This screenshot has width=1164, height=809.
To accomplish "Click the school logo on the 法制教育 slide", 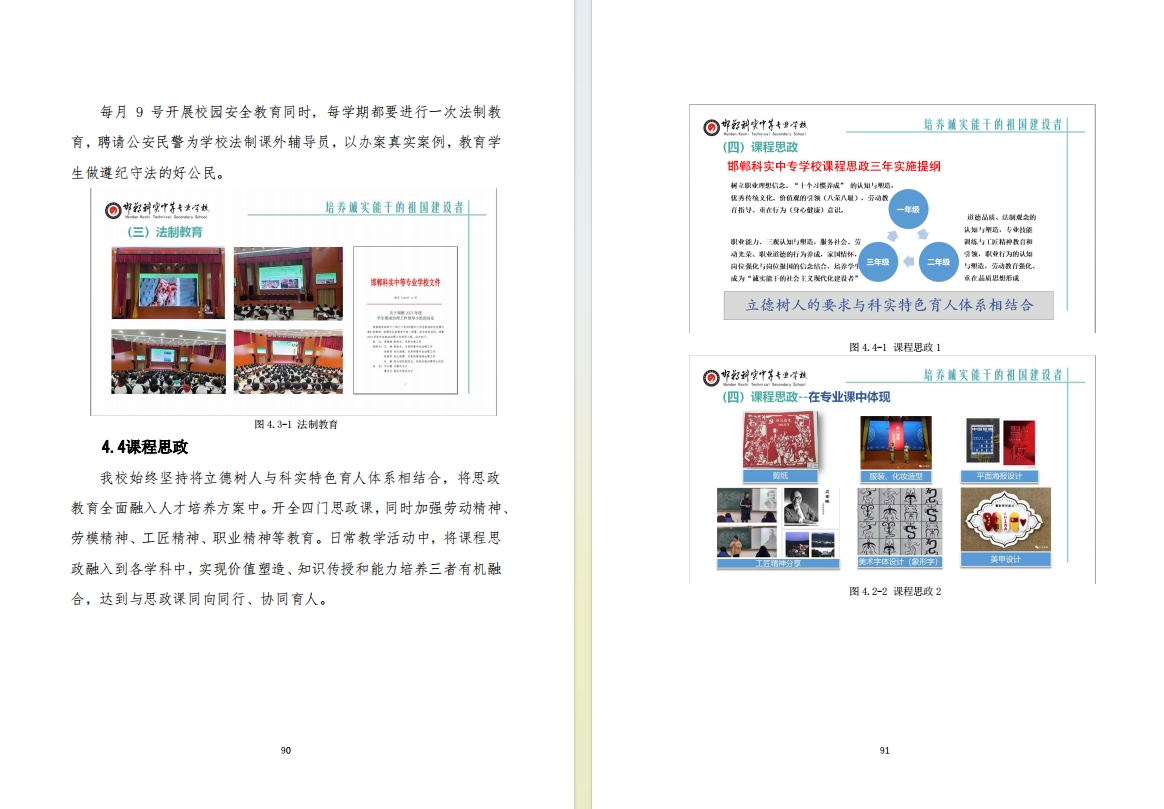I will tap(157, 210).
